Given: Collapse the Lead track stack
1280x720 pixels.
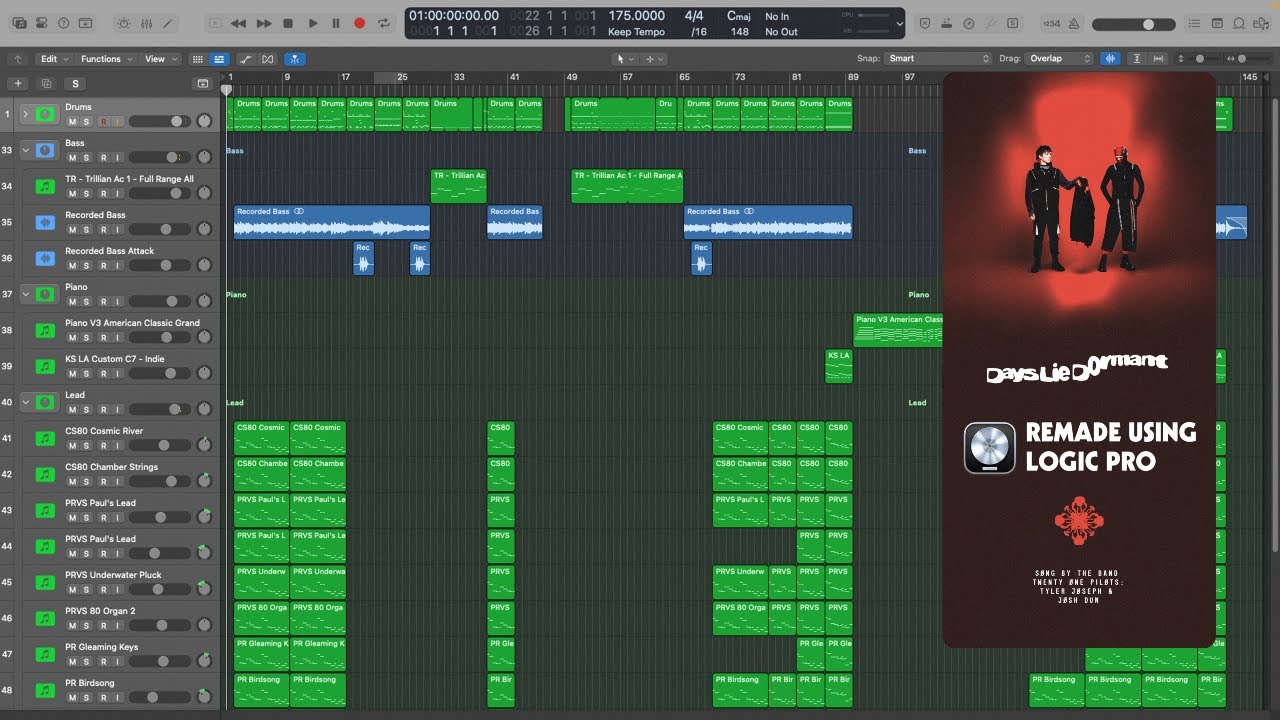Looking at the screenshot, I should [26, 402].
